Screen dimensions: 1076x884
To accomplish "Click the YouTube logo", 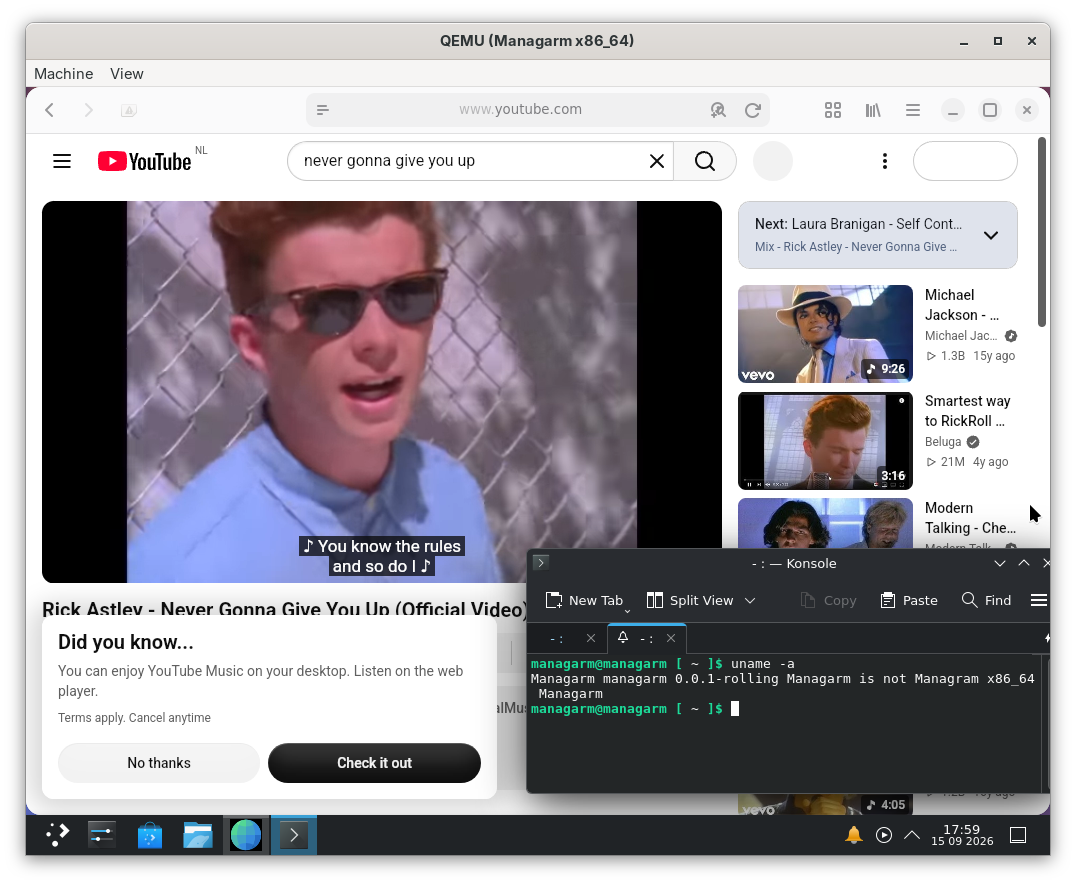I will tap(145, 161).
